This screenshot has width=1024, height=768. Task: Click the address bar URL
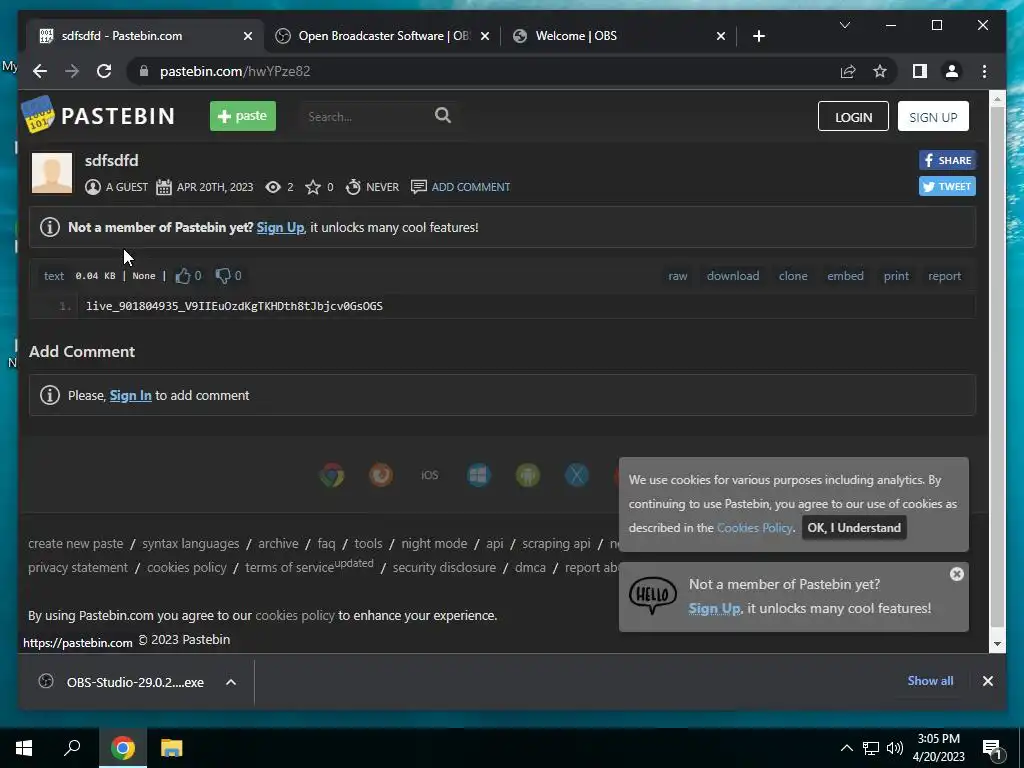[x=235, y=71]
